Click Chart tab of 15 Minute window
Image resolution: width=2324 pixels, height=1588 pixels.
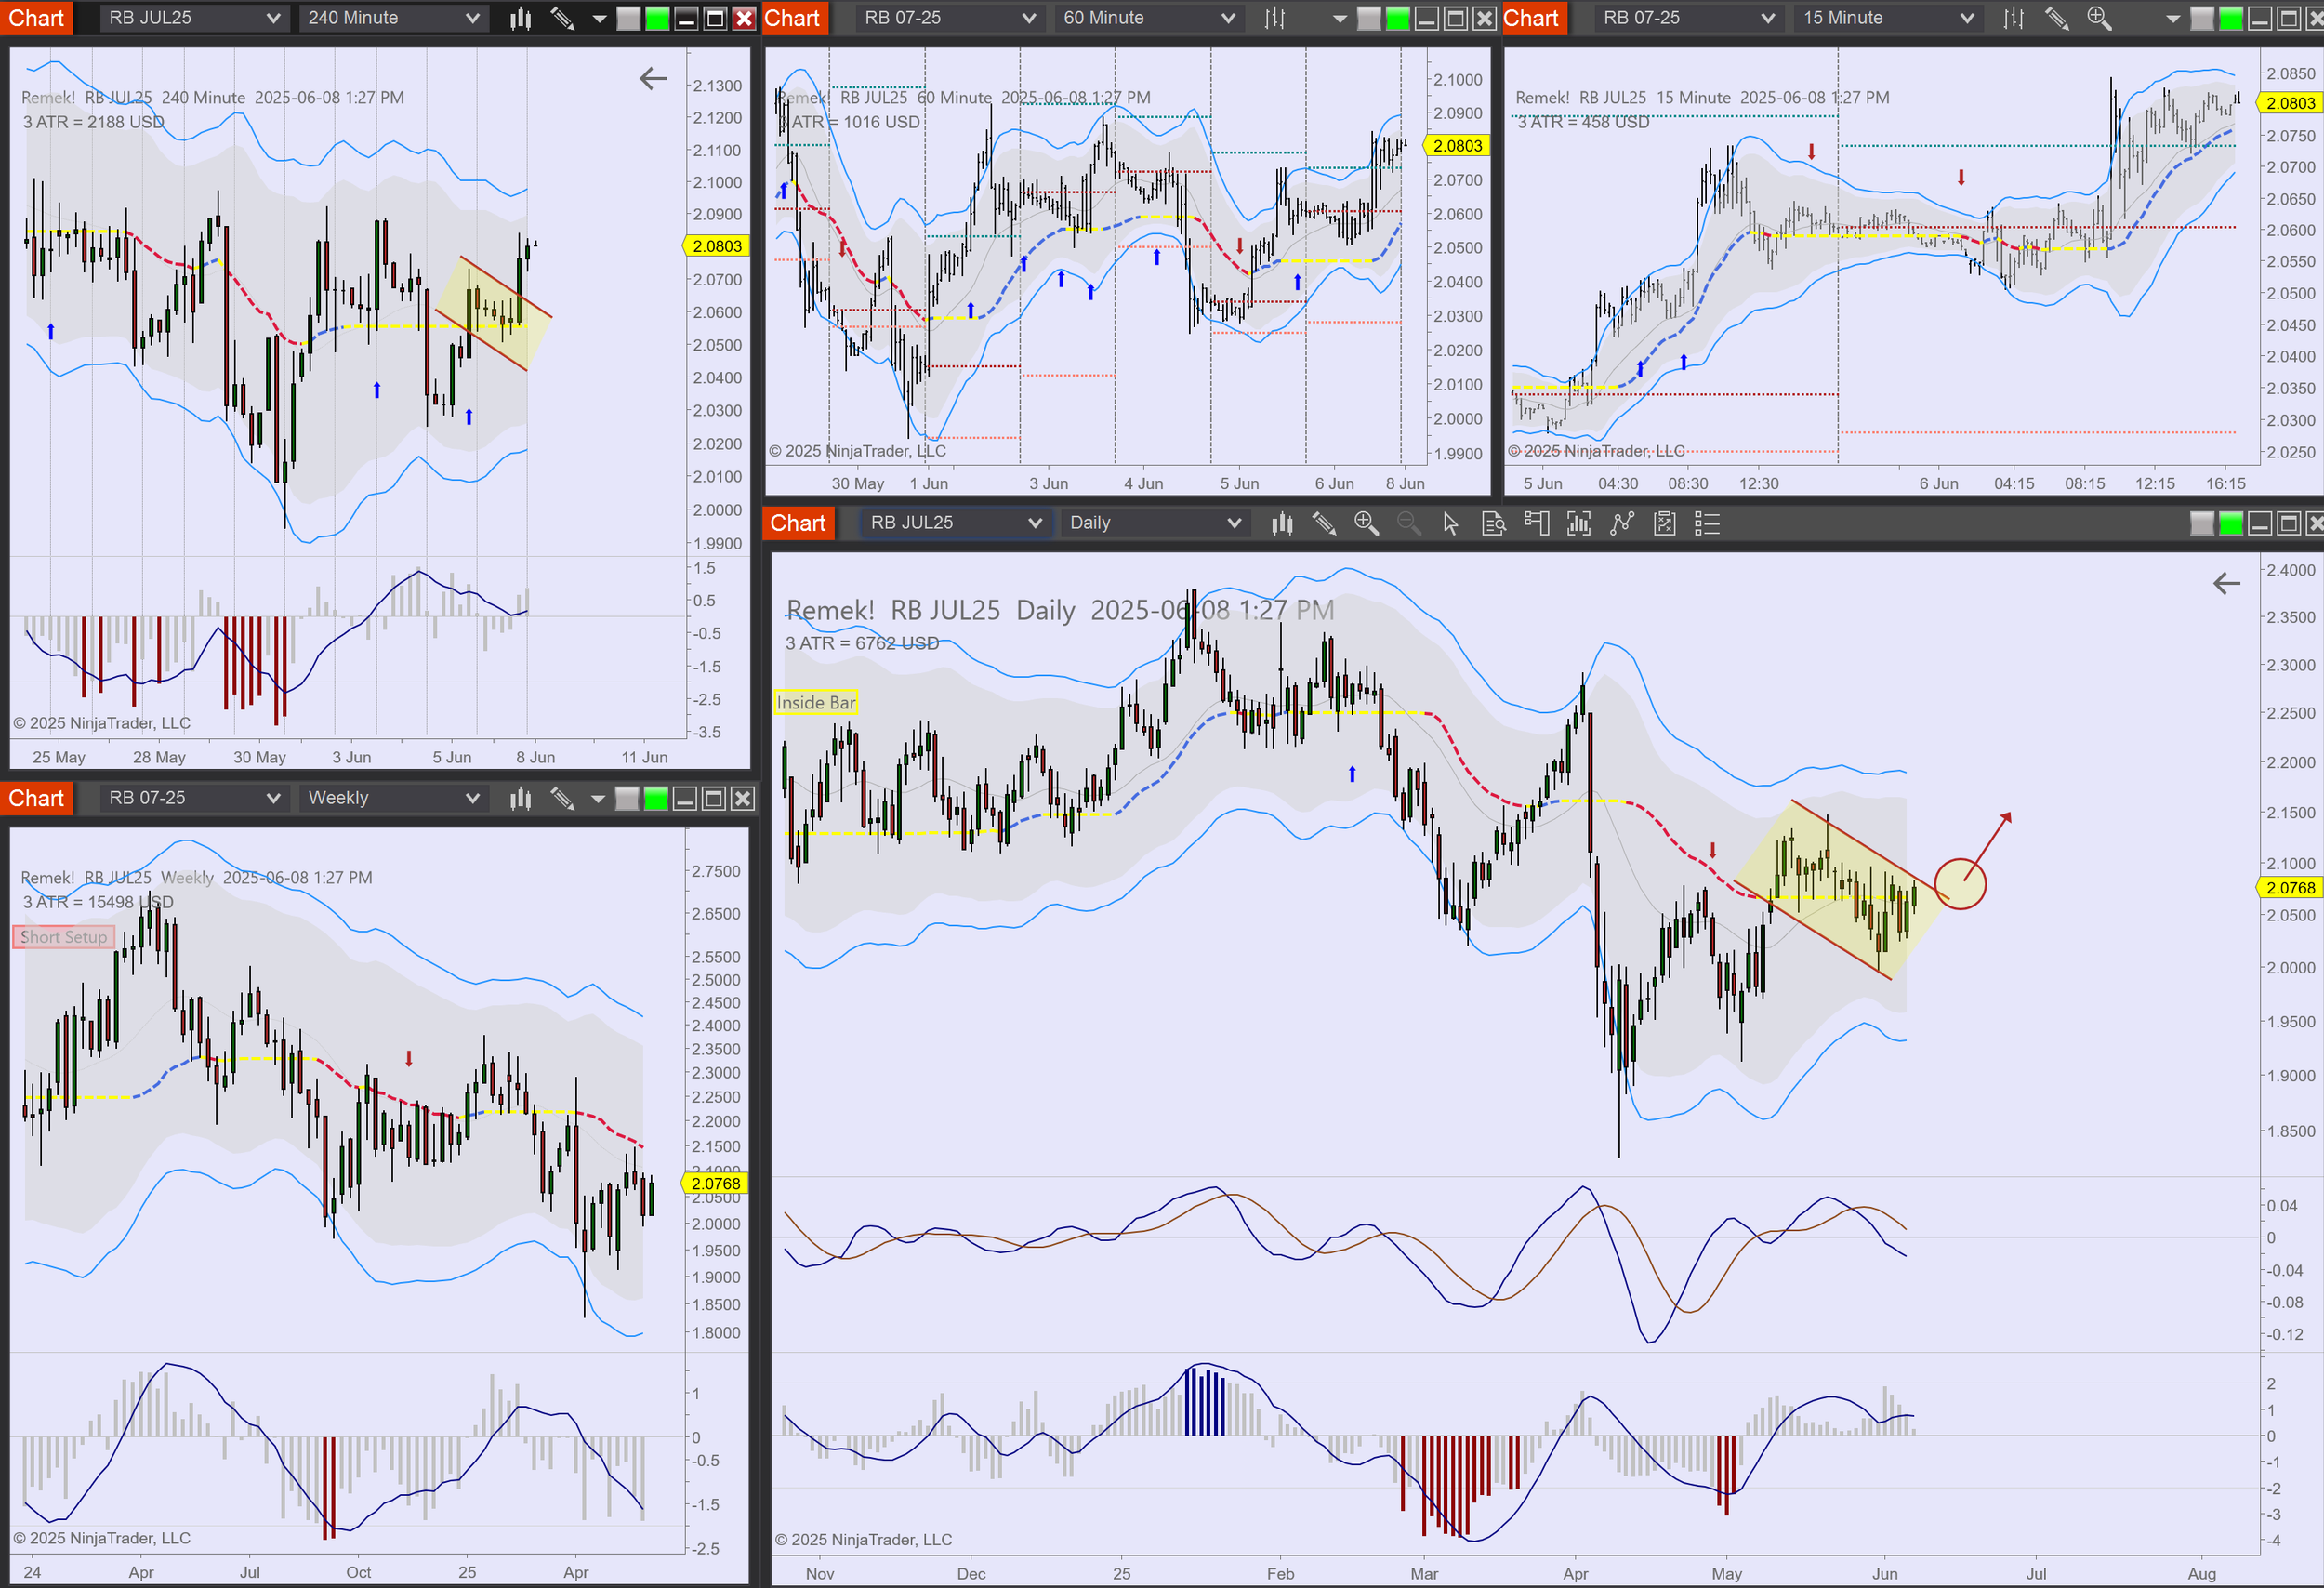[1530, 18]
